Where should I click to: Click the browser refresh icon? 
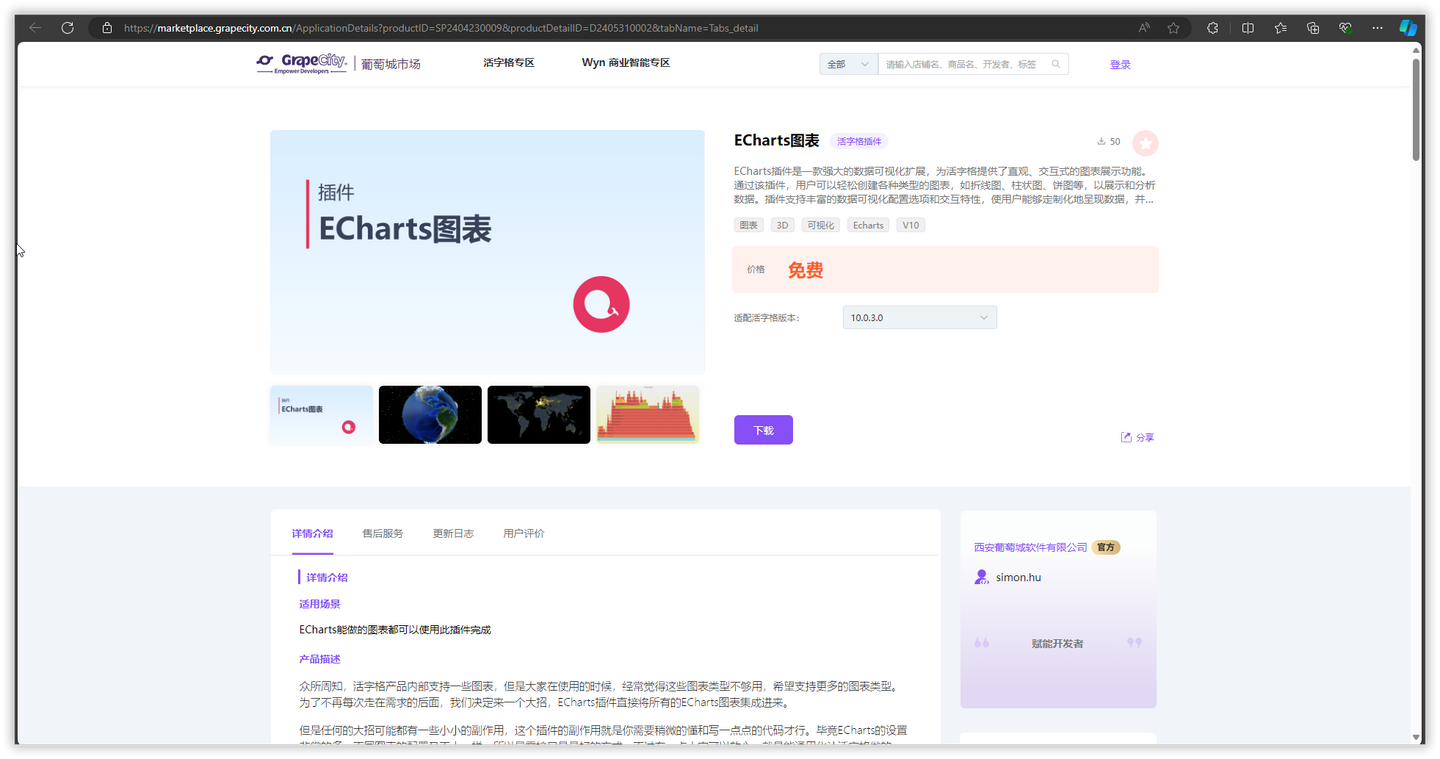[67, 27]
